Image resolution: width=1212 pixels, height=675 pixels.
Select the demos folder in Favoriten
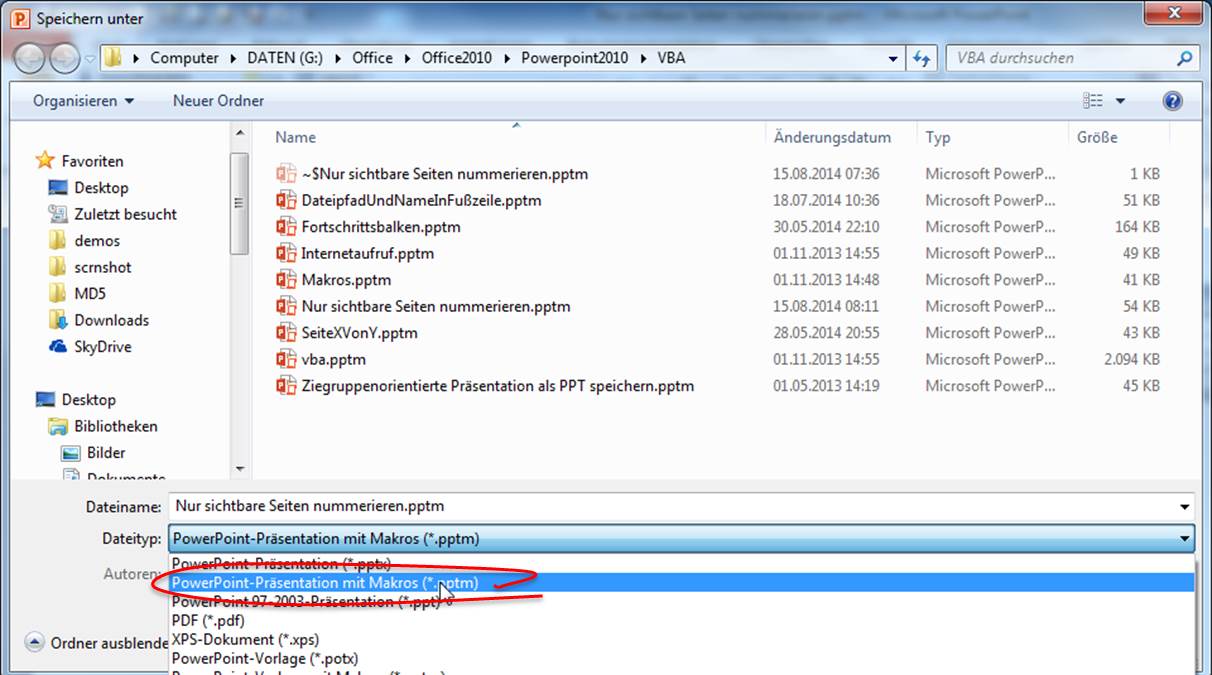point(97,240)
